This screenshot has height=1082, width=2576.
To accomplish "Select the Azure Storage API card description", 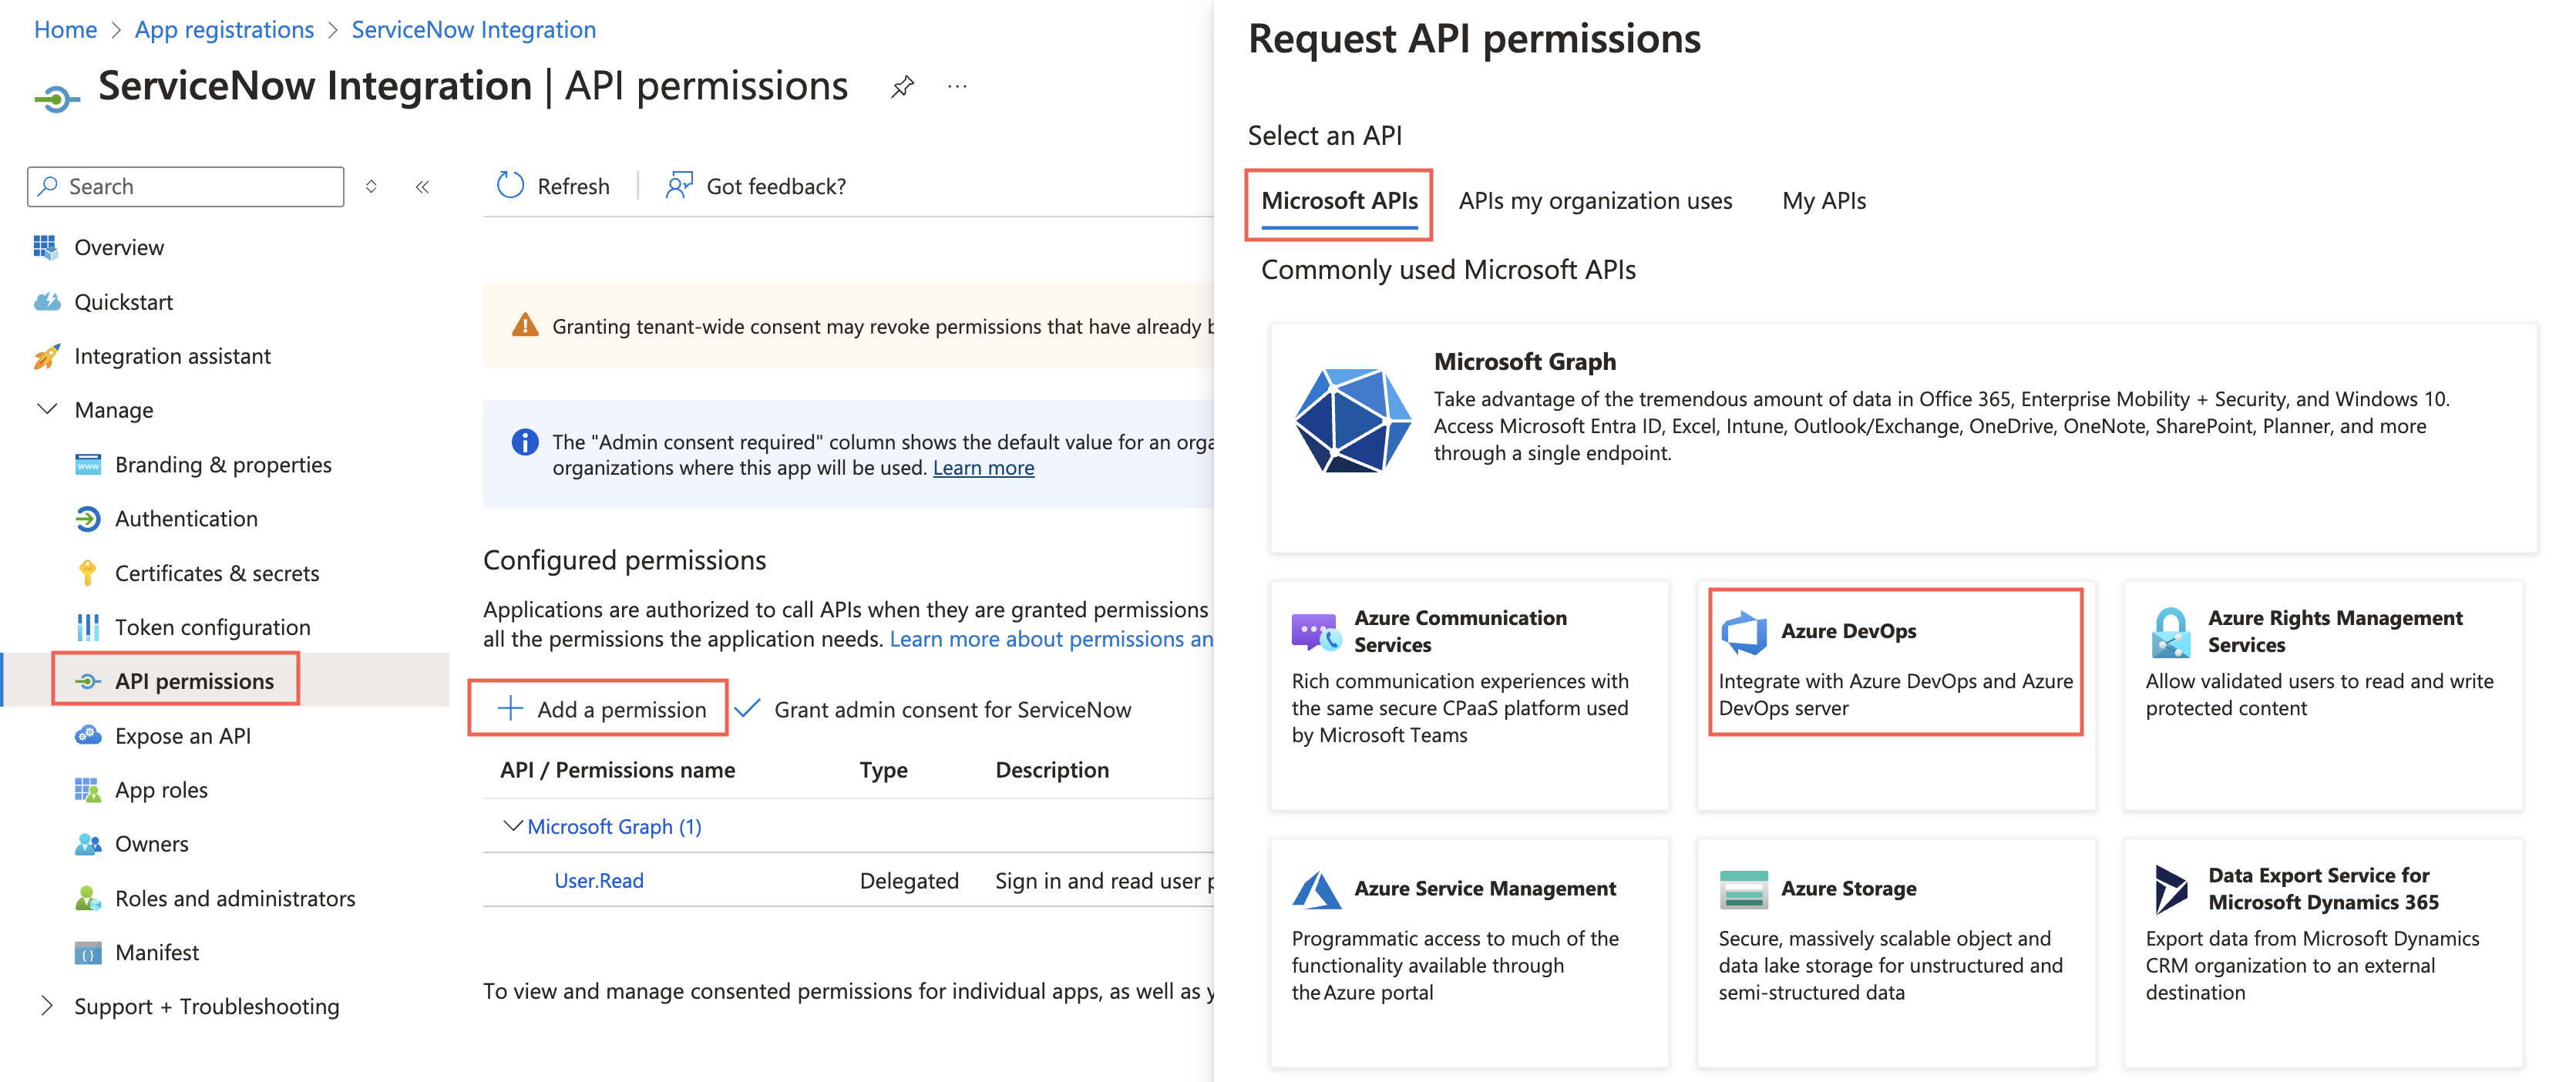I will 1890,965.
